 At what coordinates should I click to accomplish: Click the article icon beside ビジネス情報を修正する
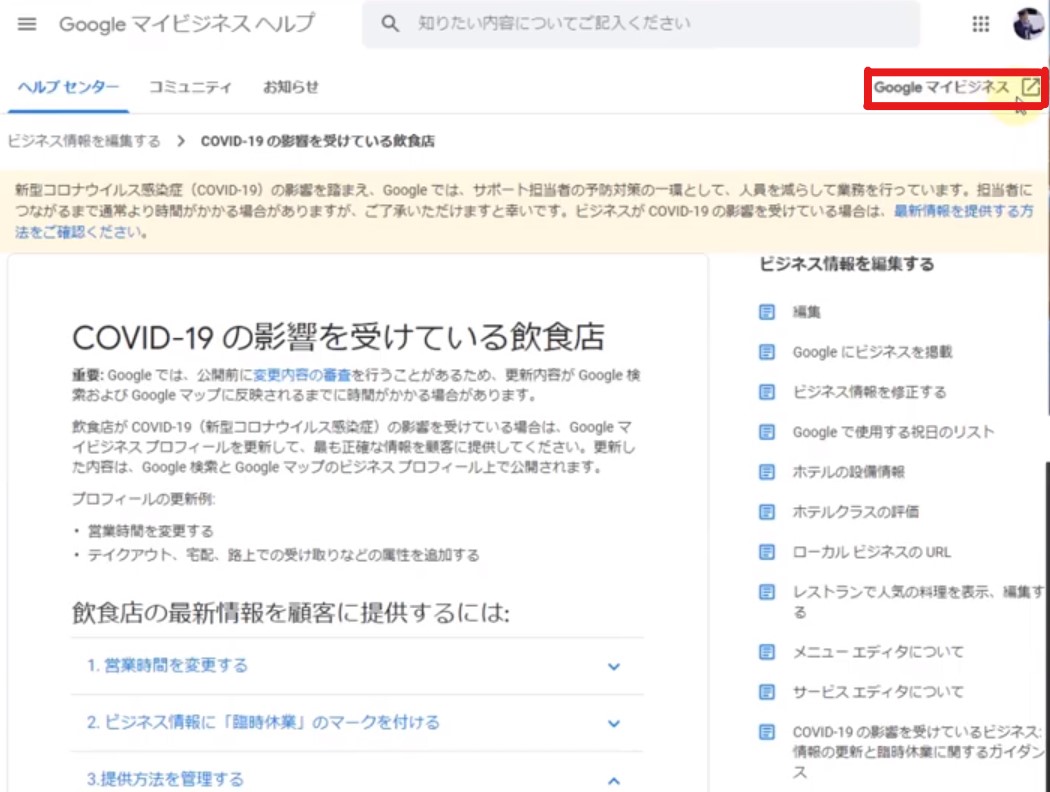click(767, 392)
